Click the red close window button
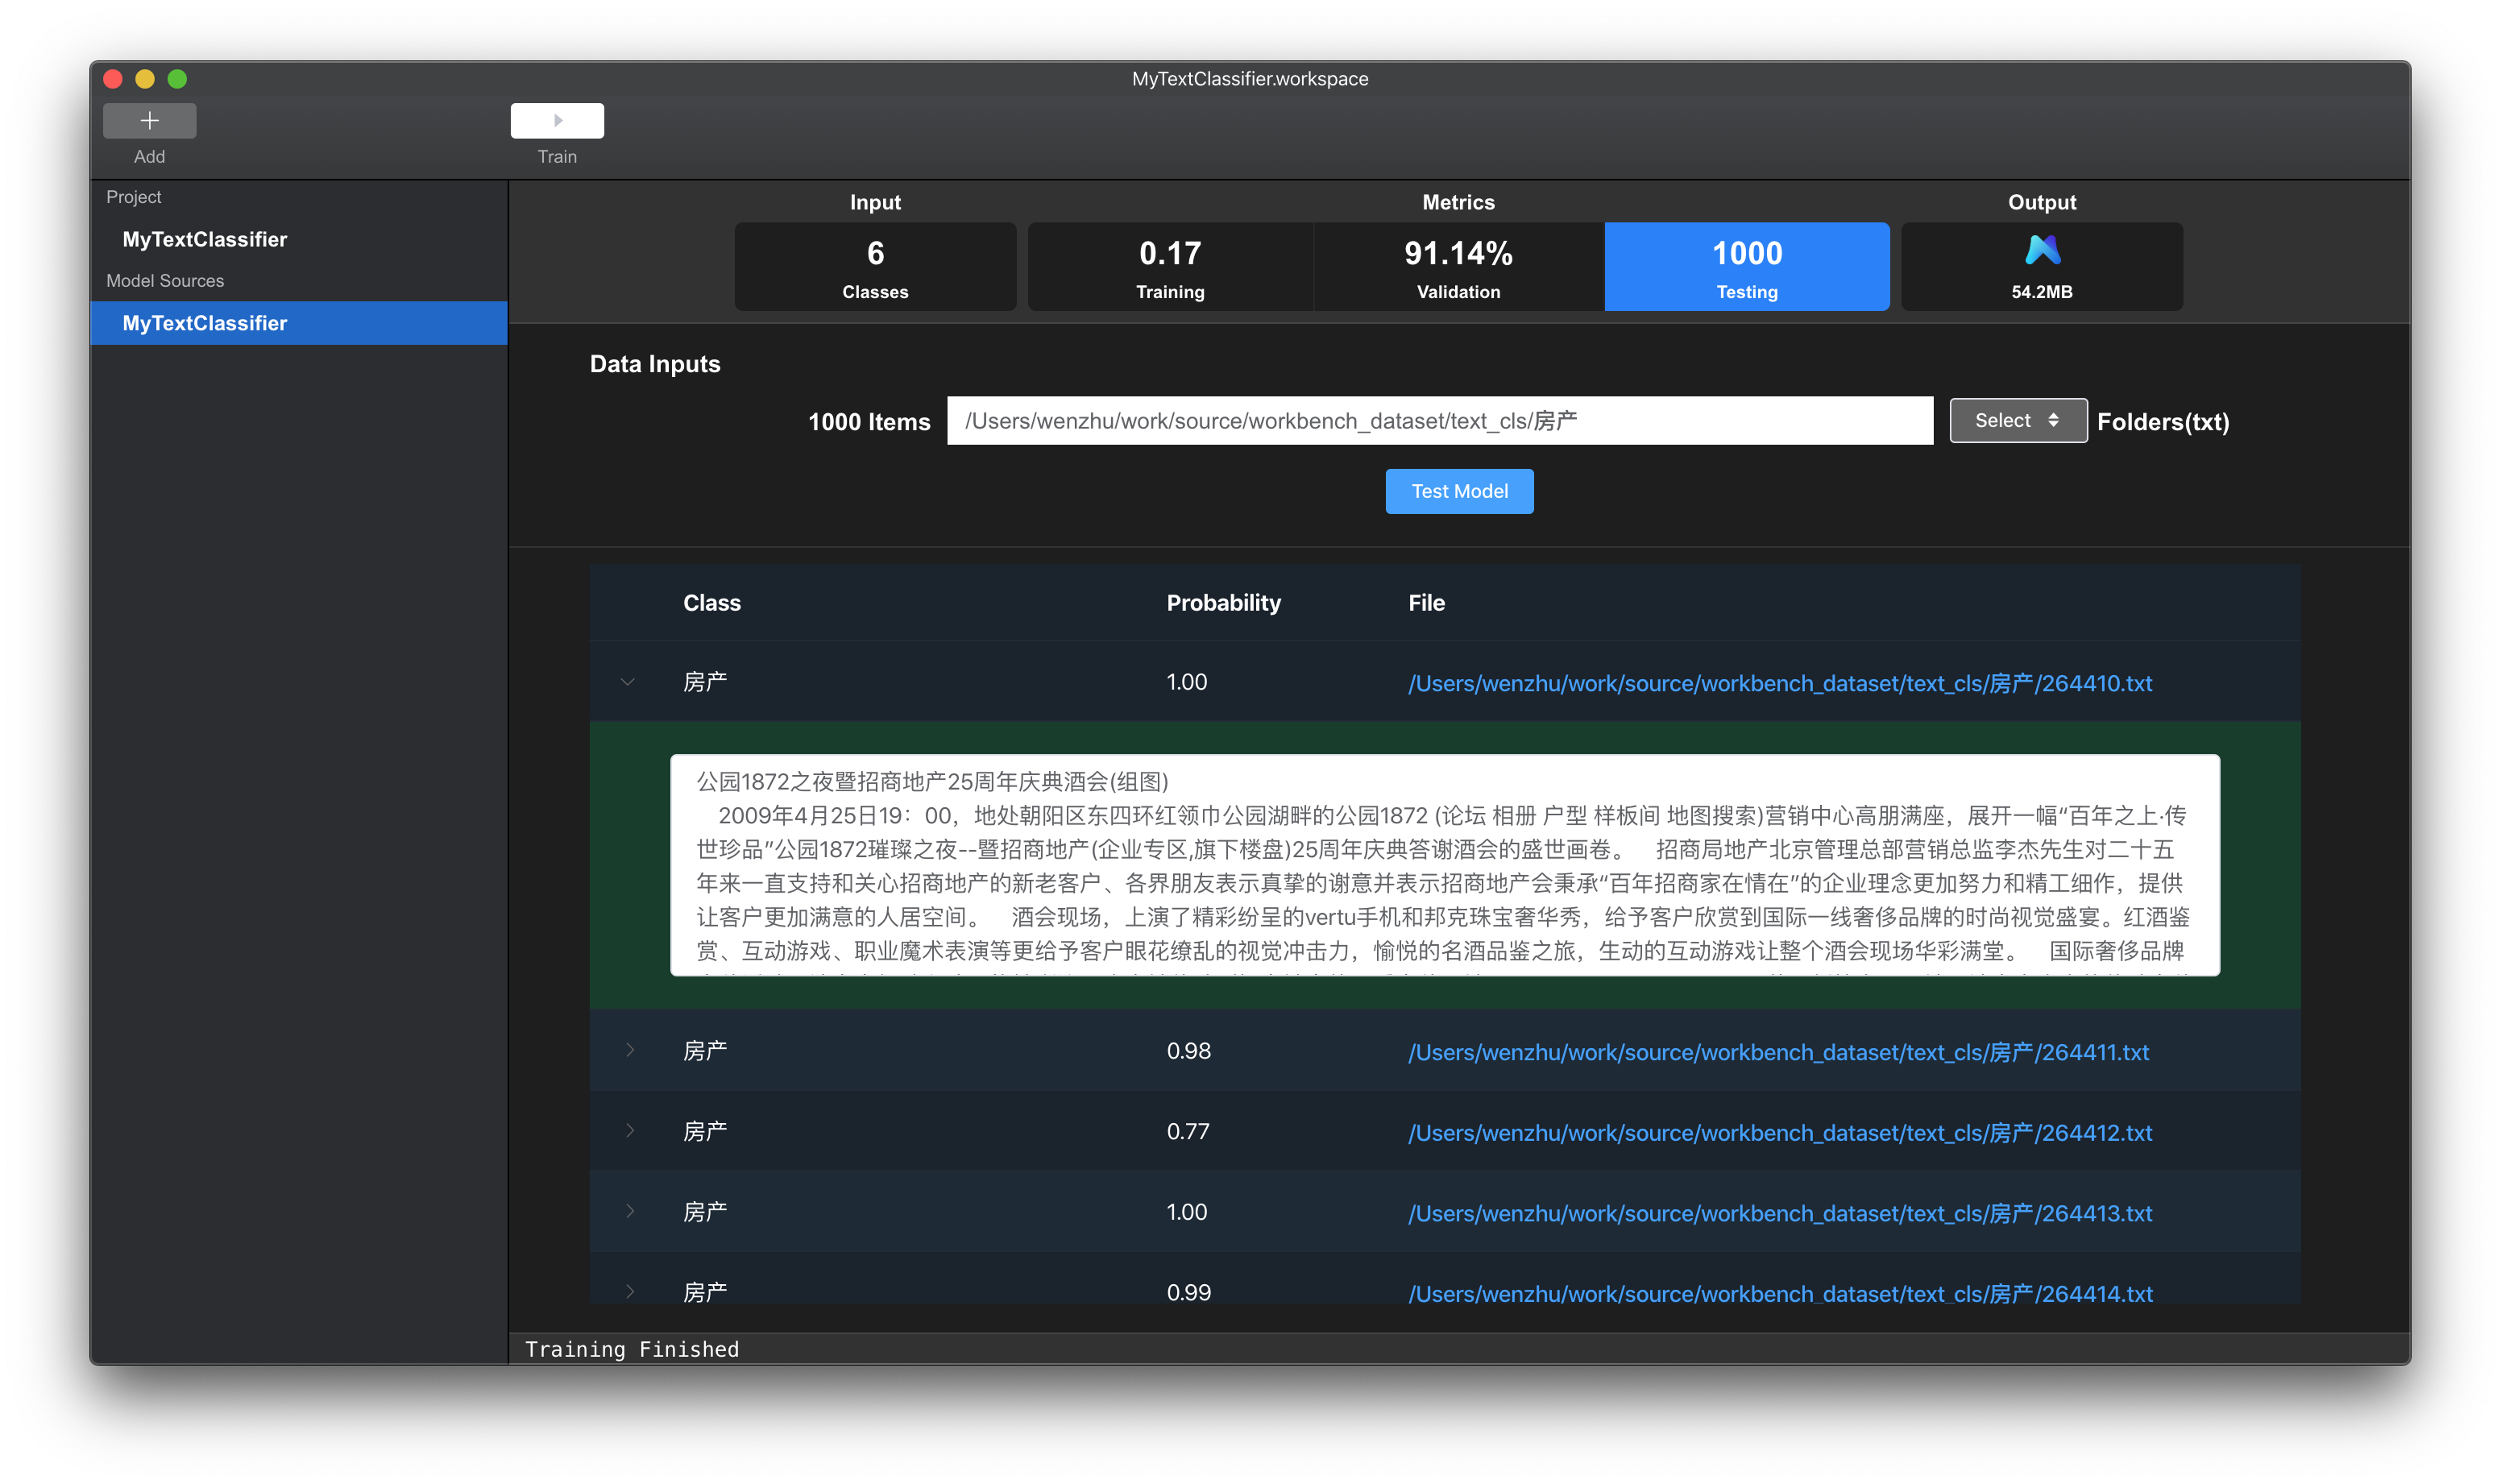The width and height of the screenshot is (2501, 1484). tap(113, 79)
